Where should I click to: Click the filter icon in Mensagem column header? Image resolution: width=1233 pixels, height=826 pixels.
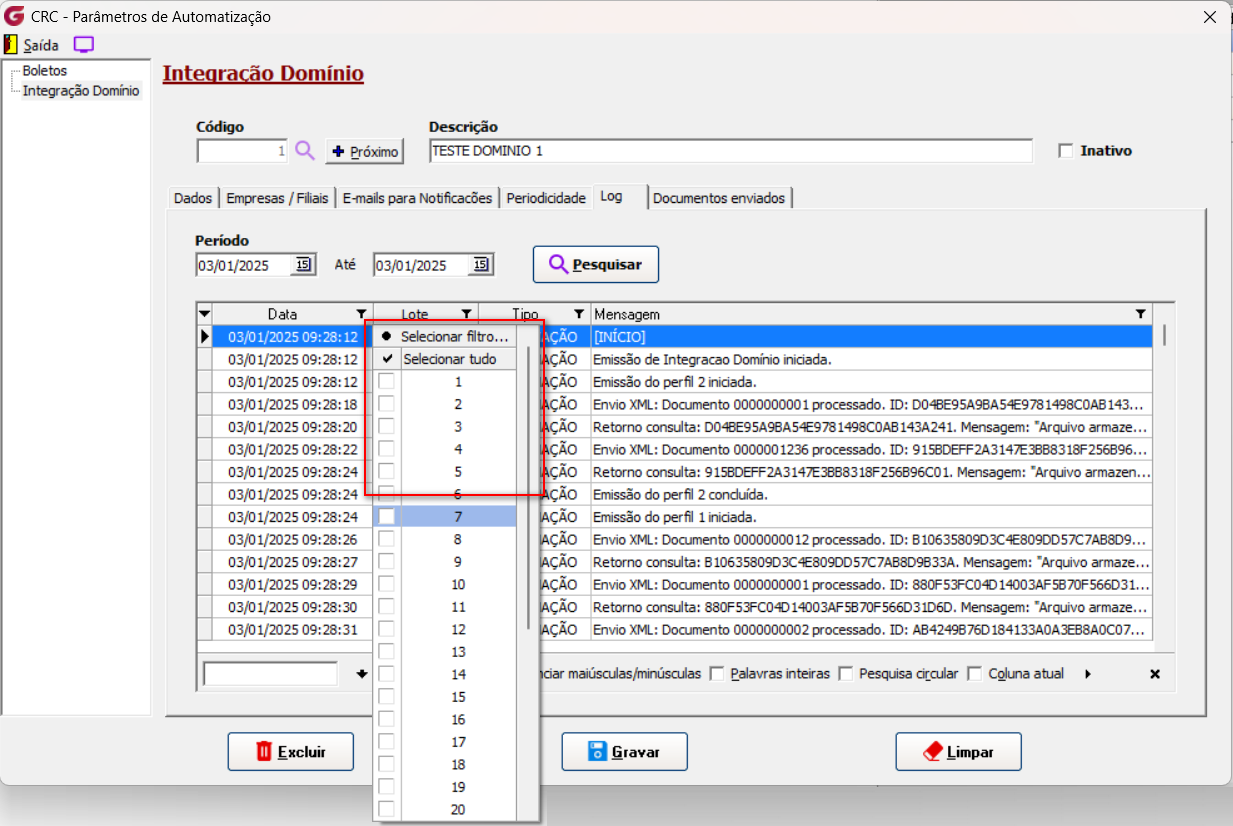(1141, 314)
